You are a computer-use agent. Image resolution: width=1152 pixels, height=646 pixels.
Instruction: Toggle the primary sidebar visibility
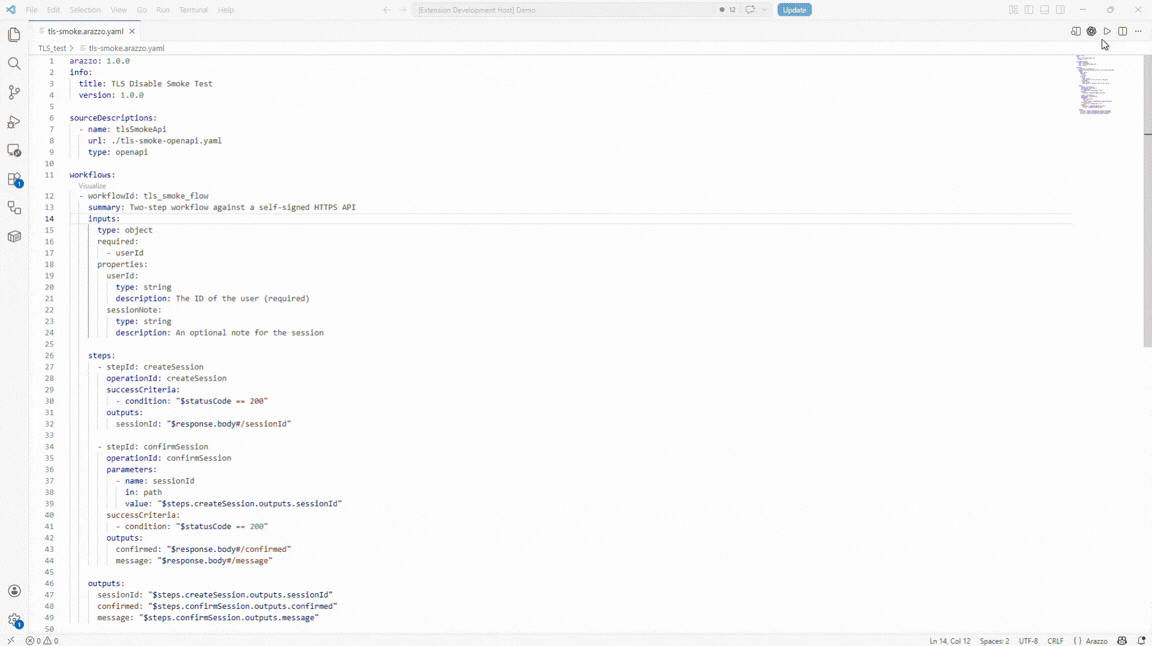tap(1029, 10)
